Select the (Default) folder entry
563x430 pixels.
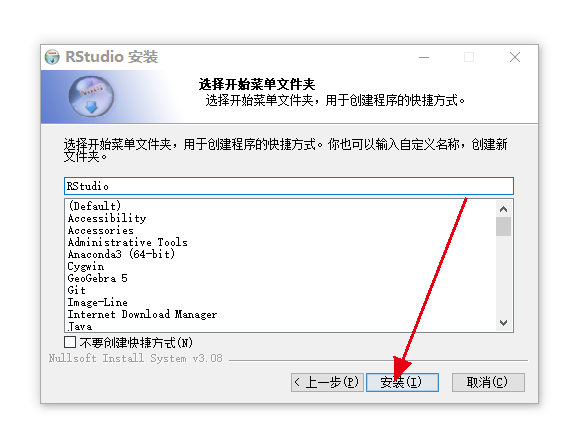click(95, 206)
